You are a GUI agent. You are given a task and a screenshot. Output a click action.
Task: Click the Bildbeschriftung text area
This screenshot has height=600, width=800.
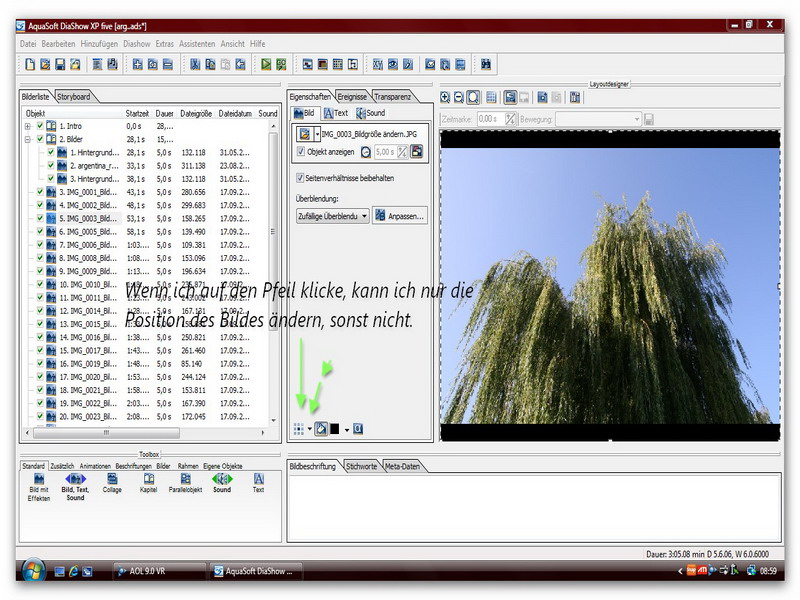(535, 505)
